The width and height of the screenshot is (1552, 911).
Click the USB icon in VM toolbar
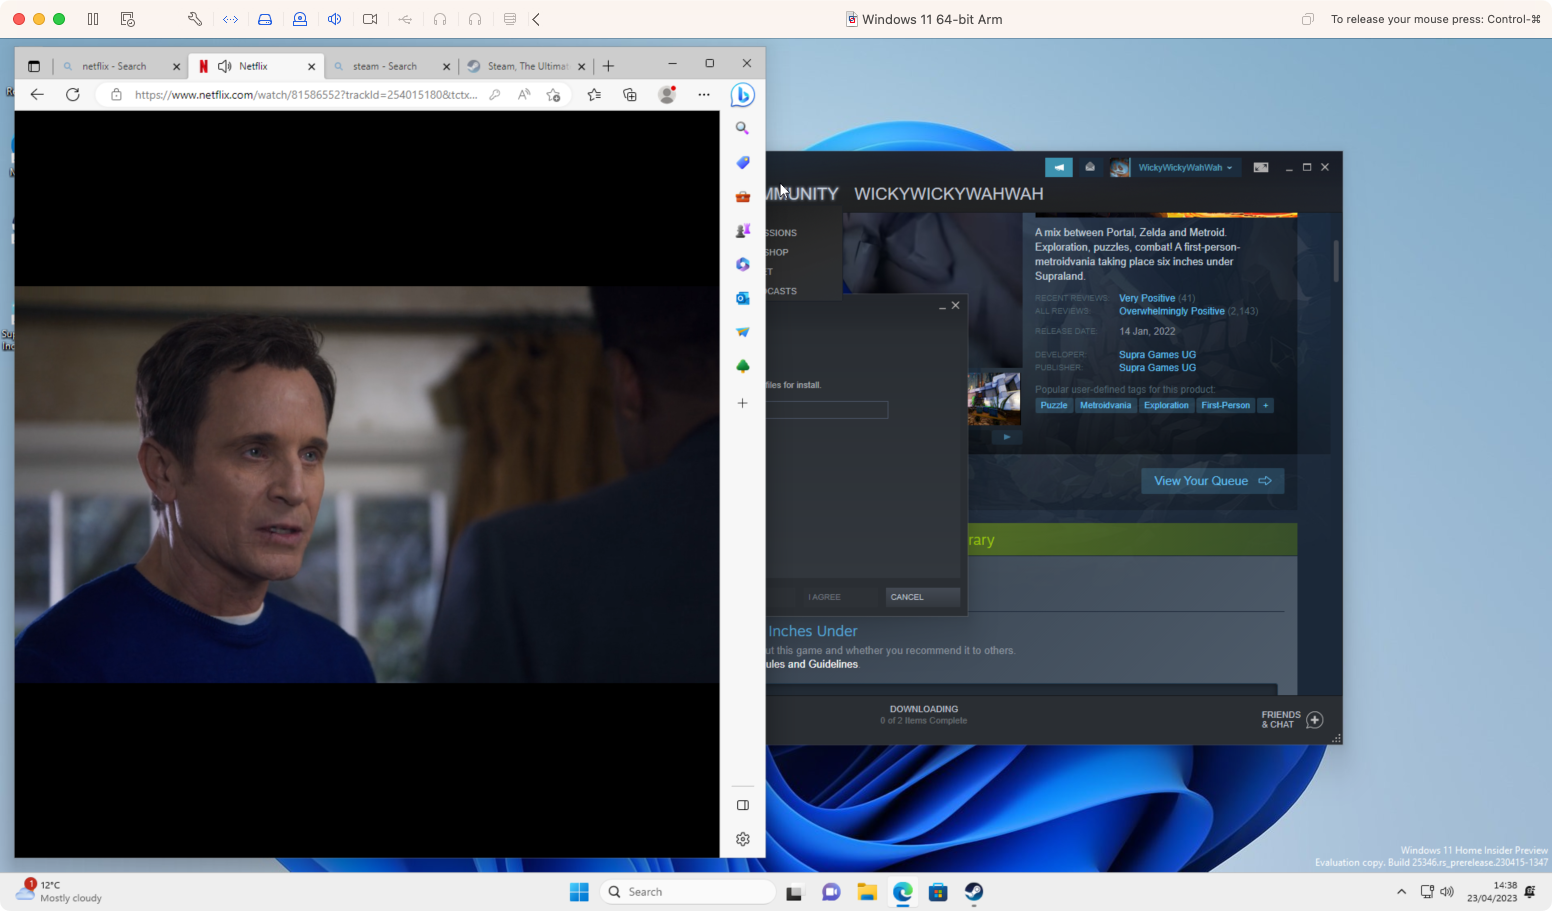[405, 19]
